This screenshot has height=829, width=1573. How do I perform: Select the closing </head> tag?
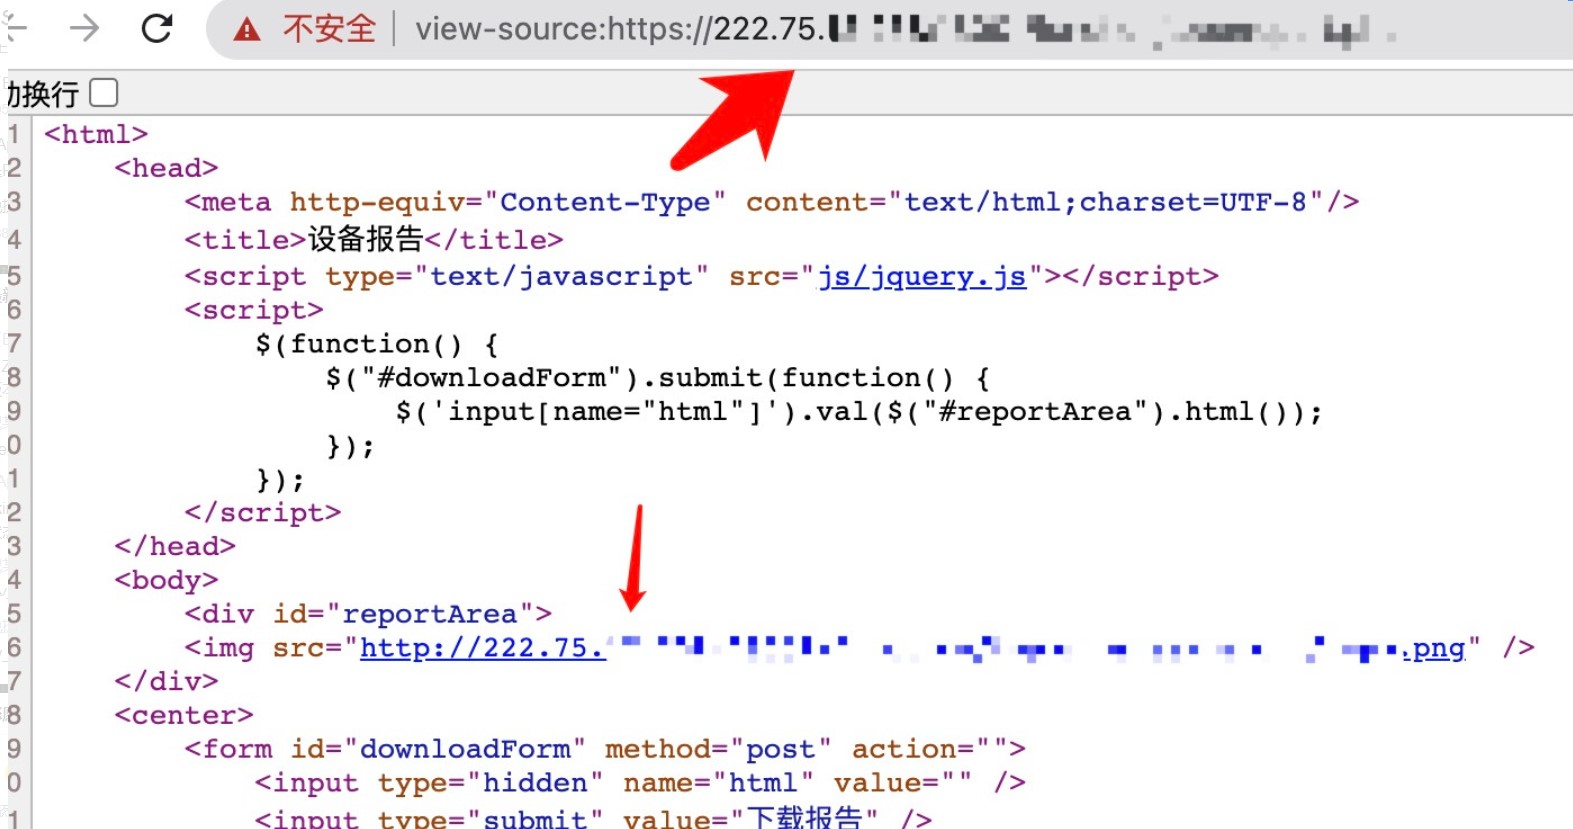pos(175,546)
